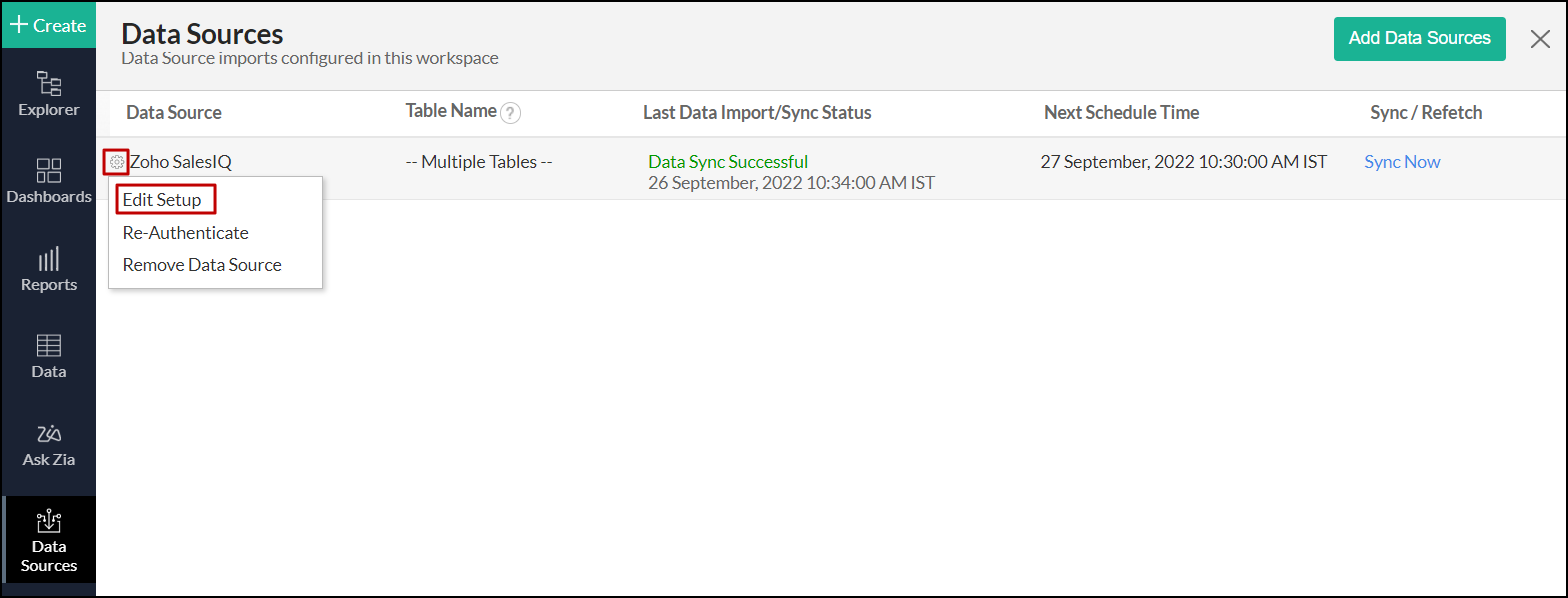1568x598 pixels.
Task: Click the Data Source column header
Action: 174,113
